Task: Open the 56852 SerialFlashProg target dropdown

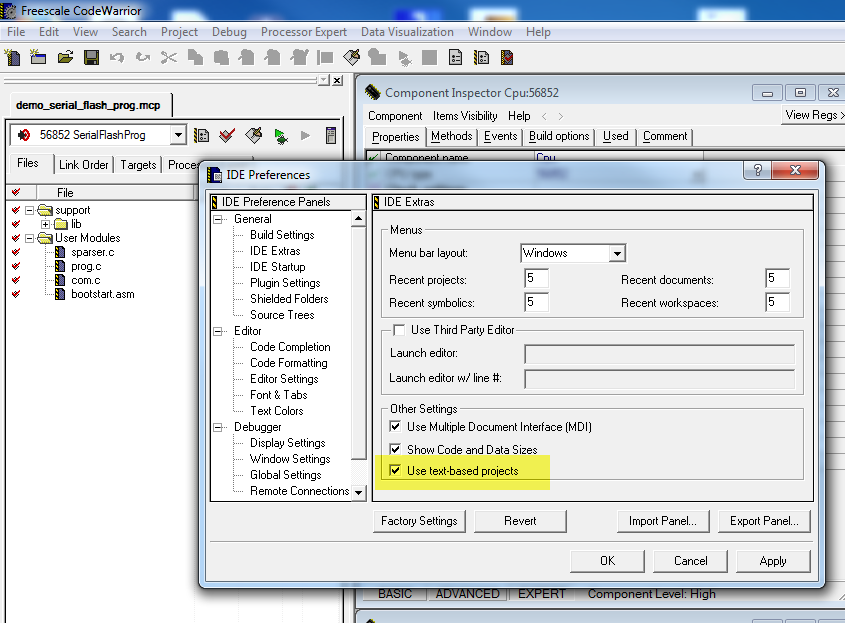Action: 178,135
